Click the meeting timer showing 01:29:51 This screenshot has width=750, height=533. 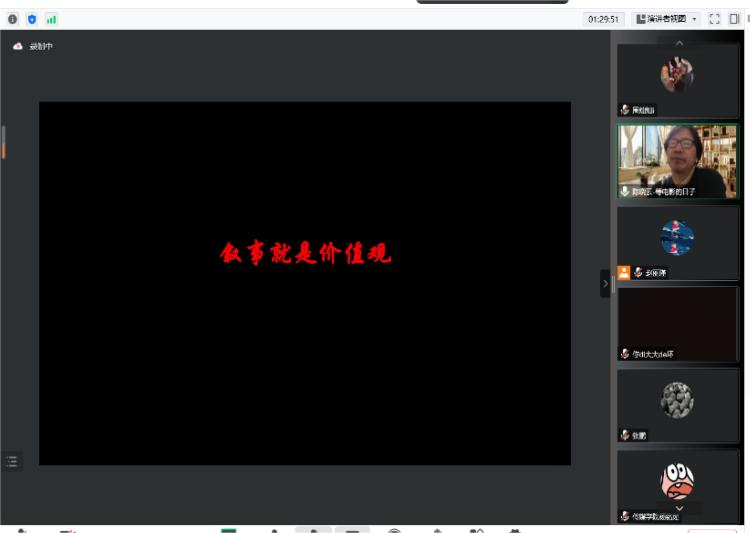coord(603,19)
